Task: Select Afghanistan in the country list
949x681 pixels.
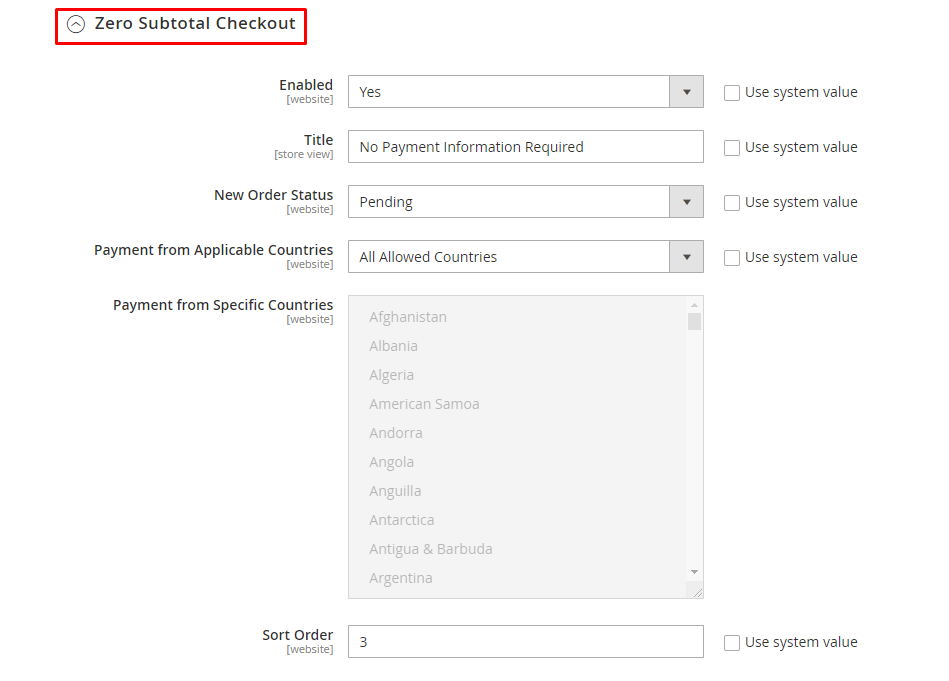Action: point(408,317)
